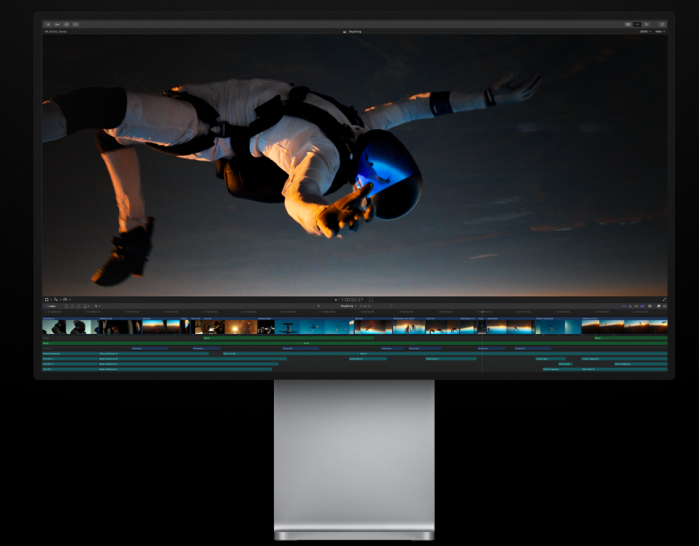700x546 pixels.
Task: Toggle the Timeline visibility button
Action: (x=638, y=23)
